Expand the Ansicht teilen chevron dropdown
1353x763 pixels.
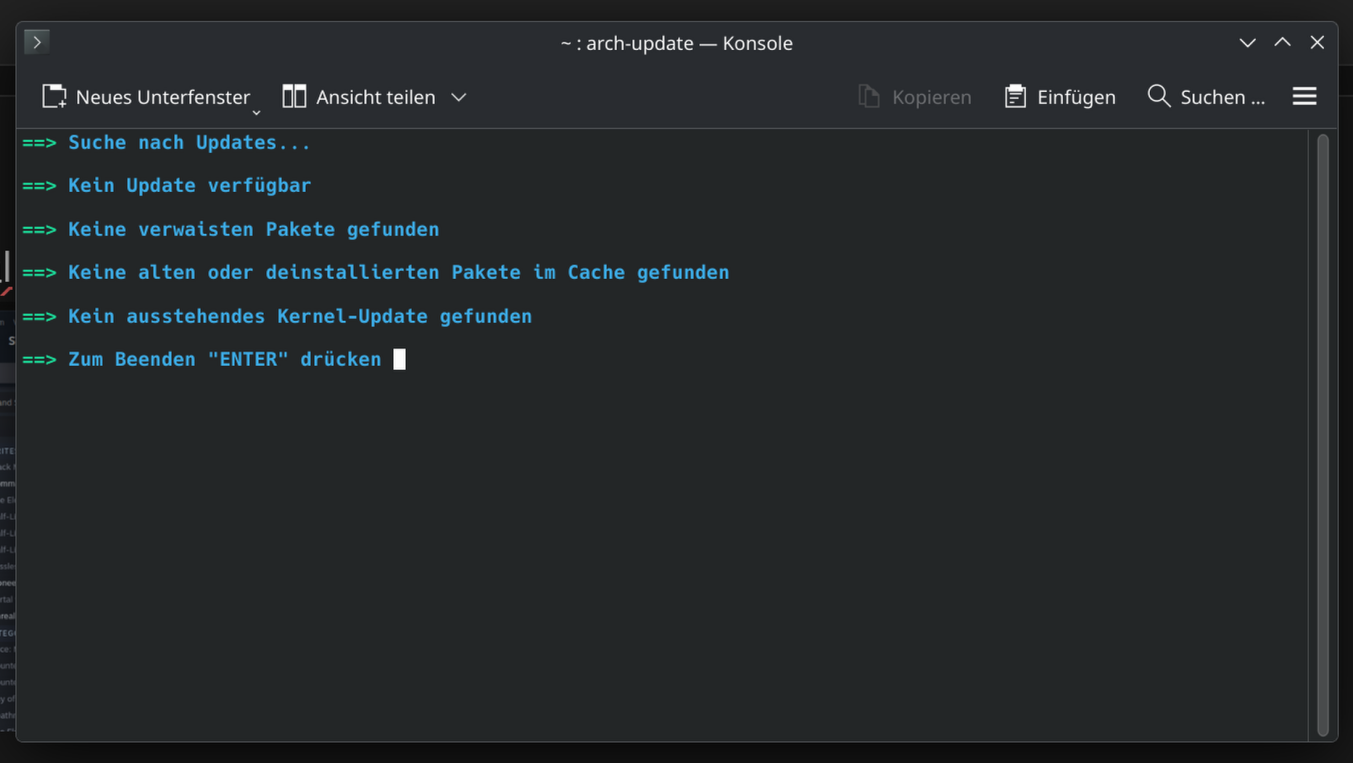click(459, 97)
